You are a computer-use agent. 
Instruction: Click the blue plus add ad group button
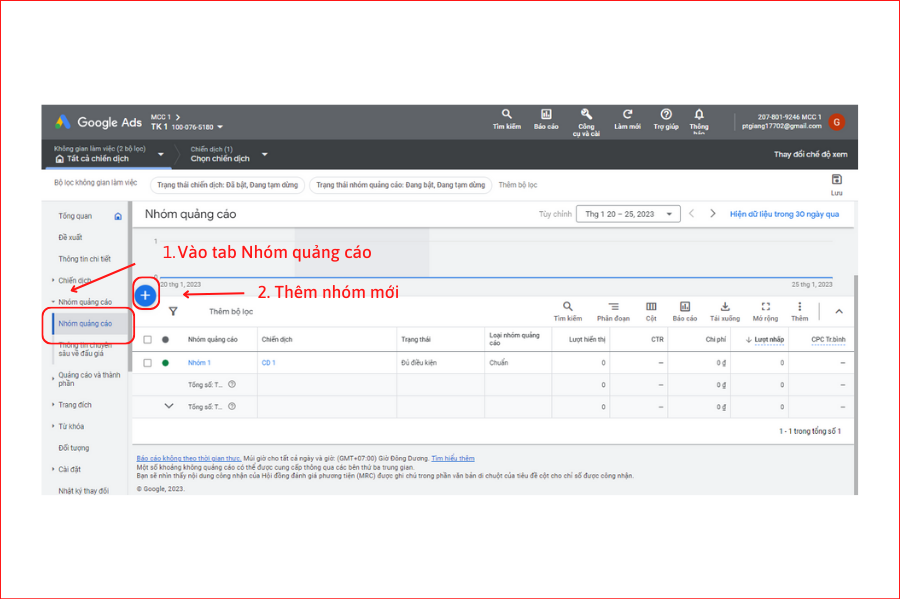point(145,295)
